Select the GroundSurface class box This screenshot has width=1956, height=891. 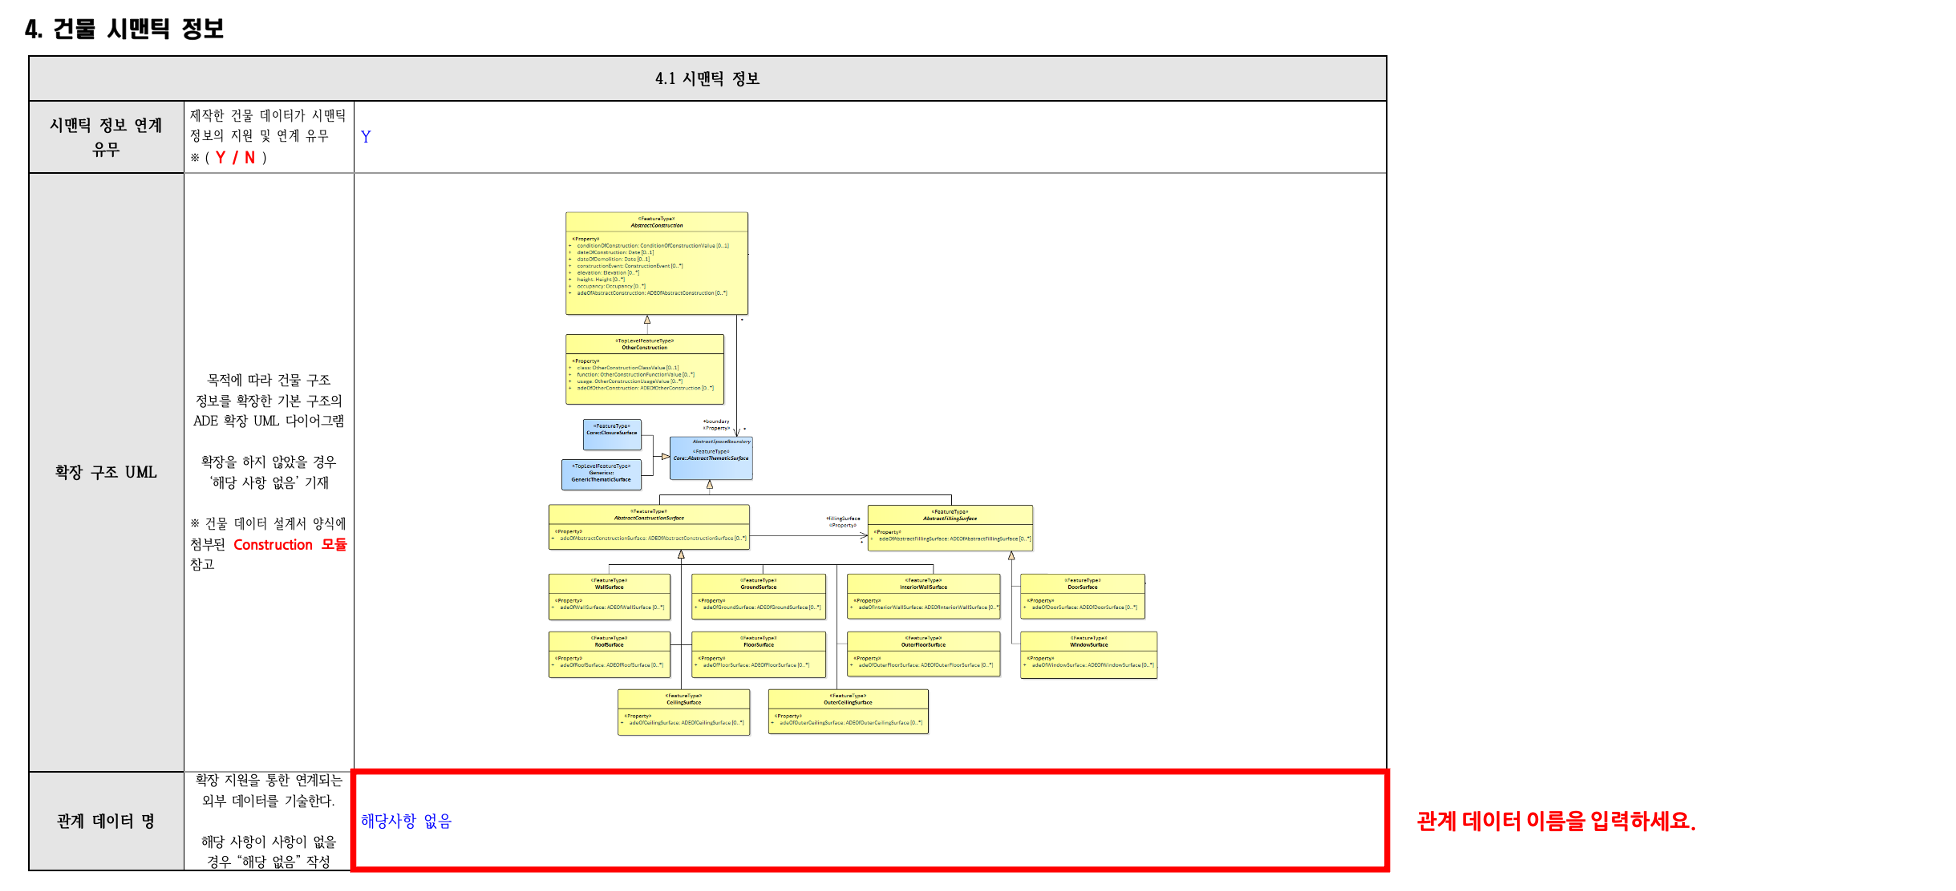click(759, 597)
